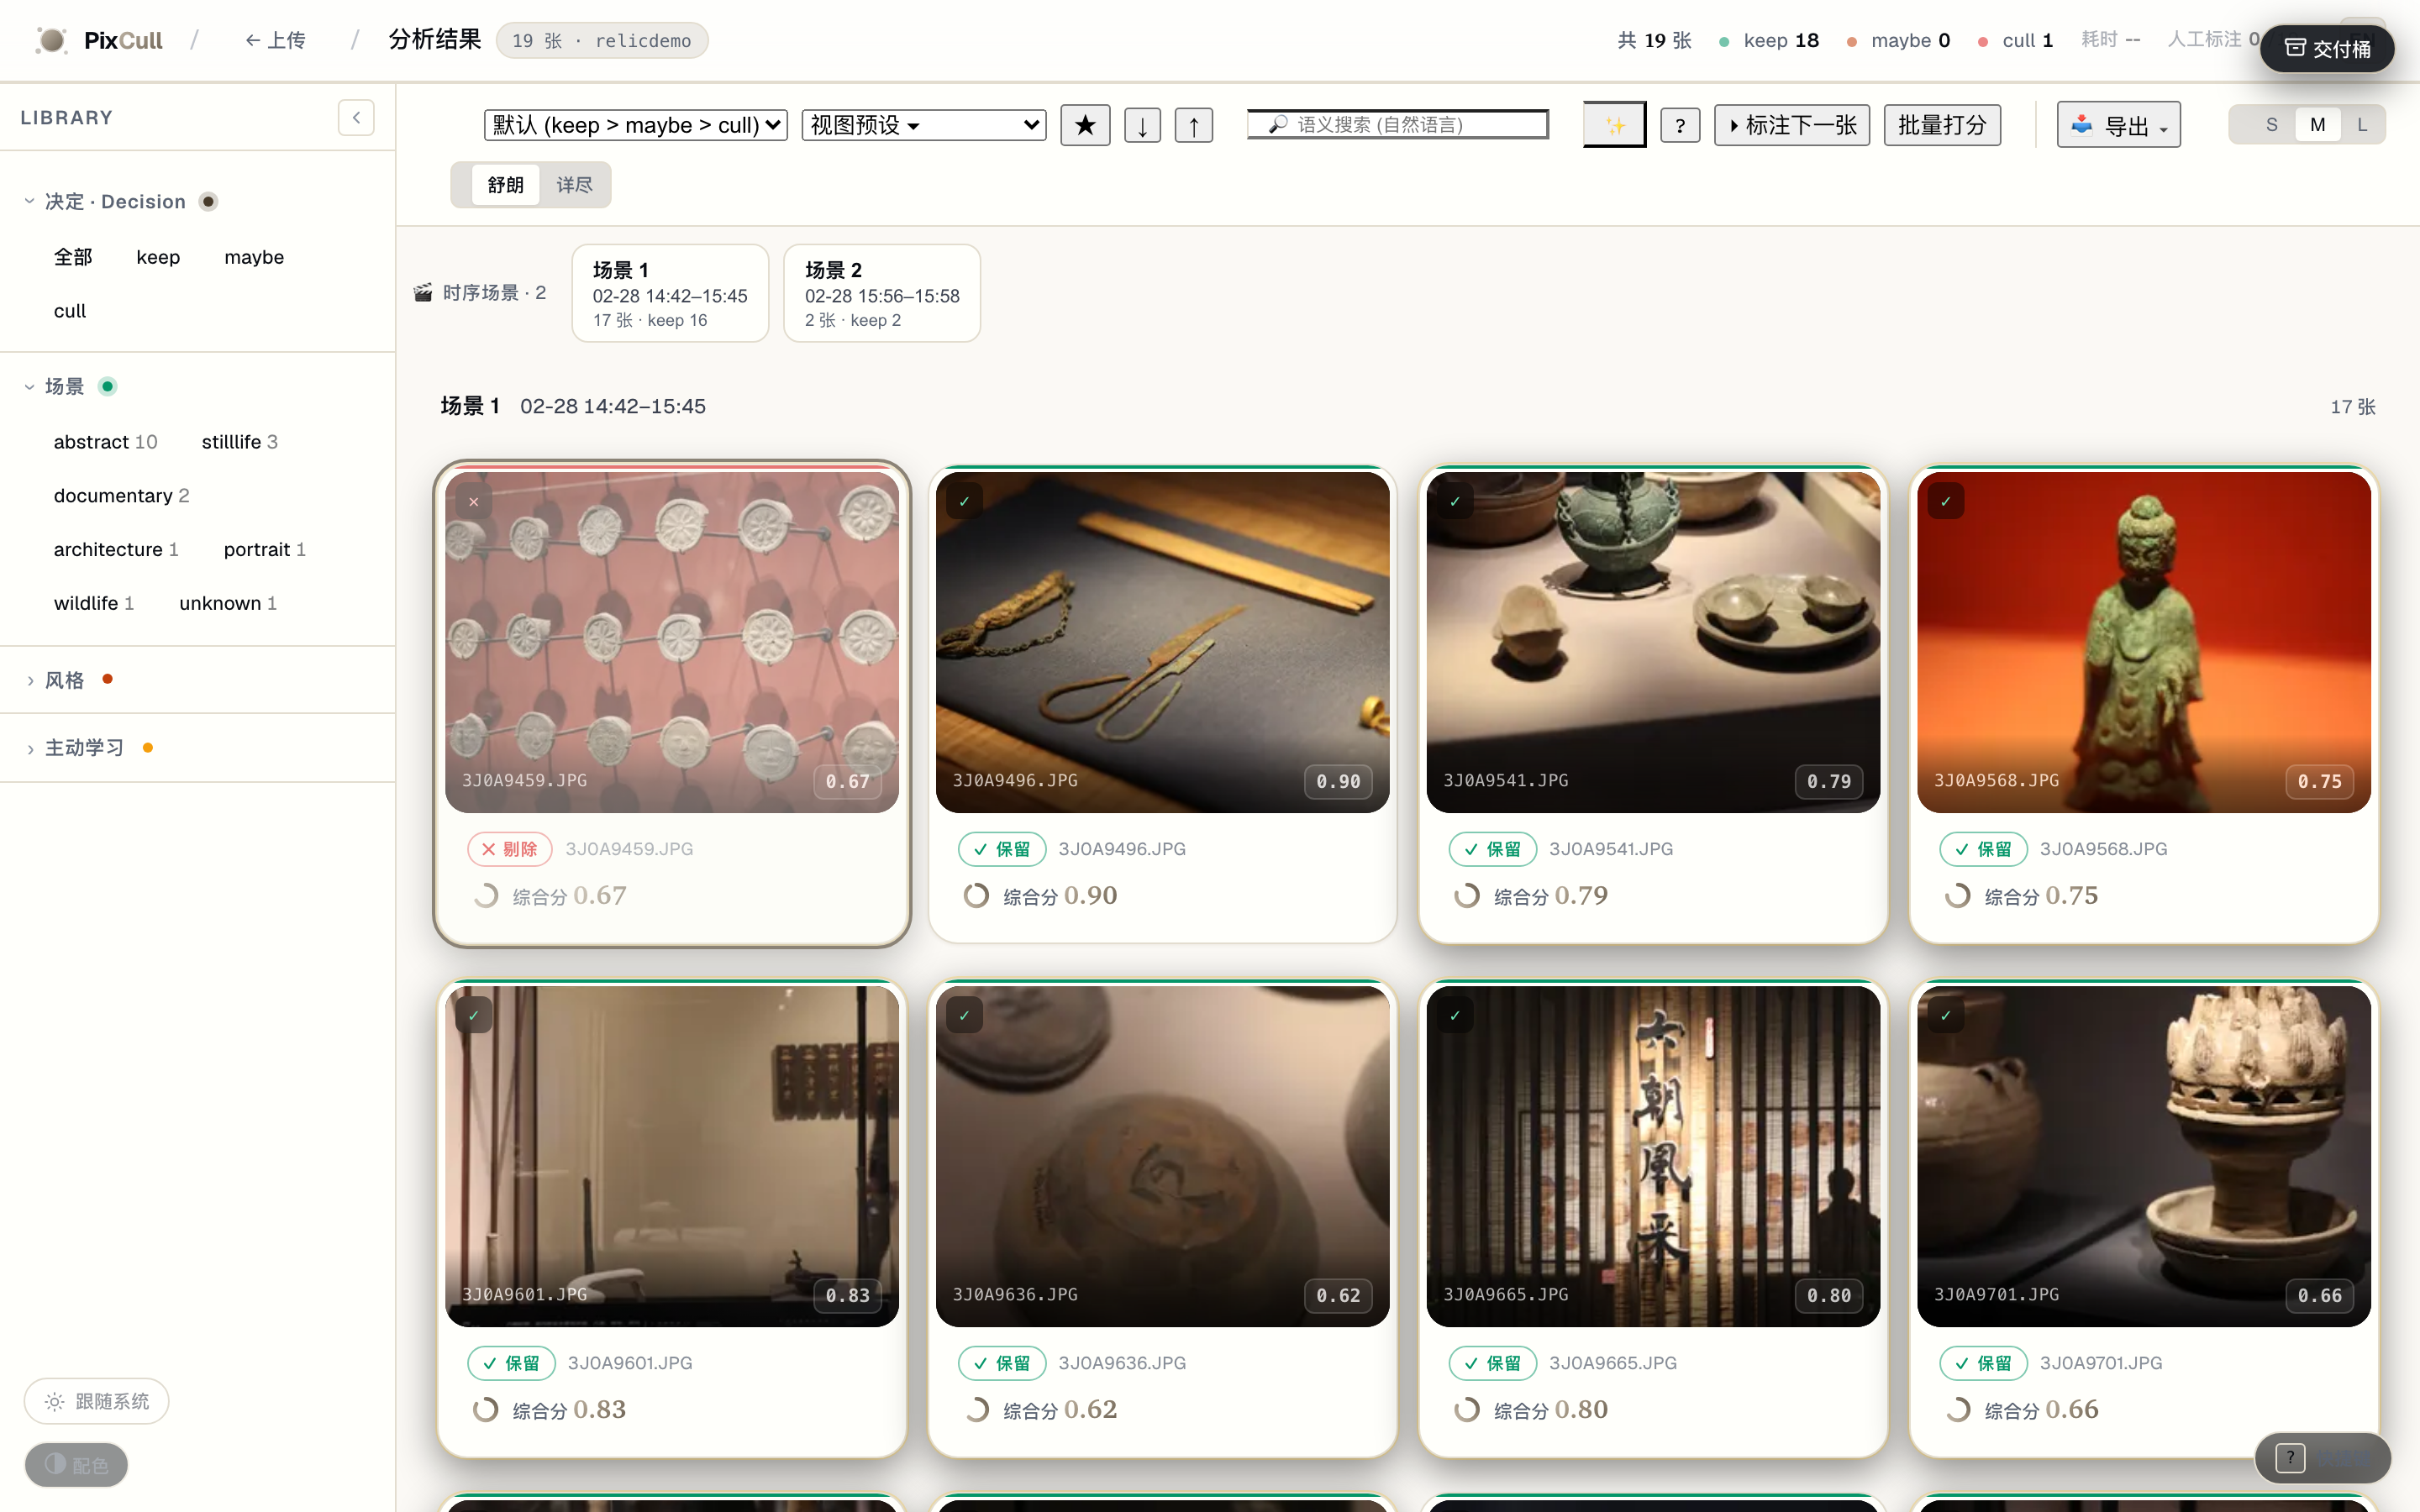
Task: Click 批量打分 batch scoring button
Action: click(x=1942, y=125)
